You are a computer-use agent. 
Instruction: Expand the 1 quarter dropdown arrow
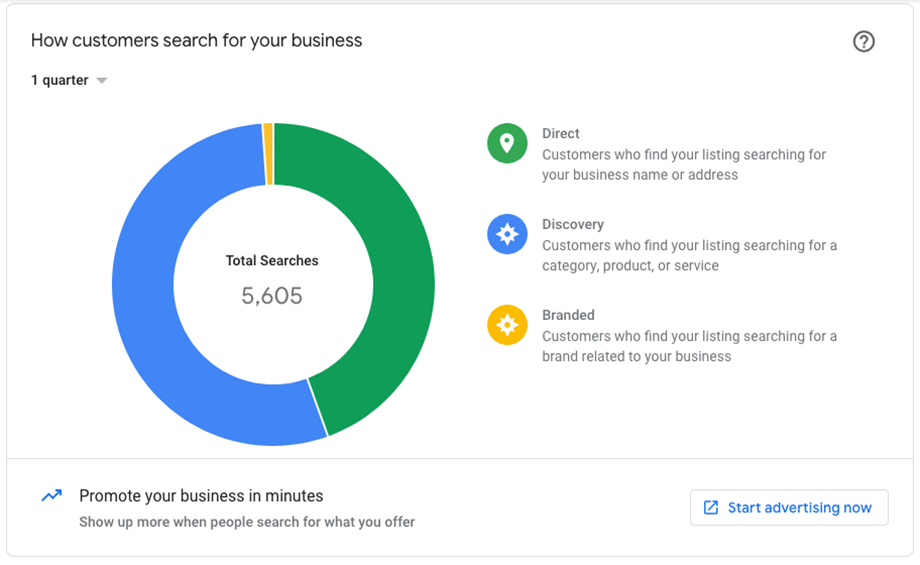[x=102, y=80]
